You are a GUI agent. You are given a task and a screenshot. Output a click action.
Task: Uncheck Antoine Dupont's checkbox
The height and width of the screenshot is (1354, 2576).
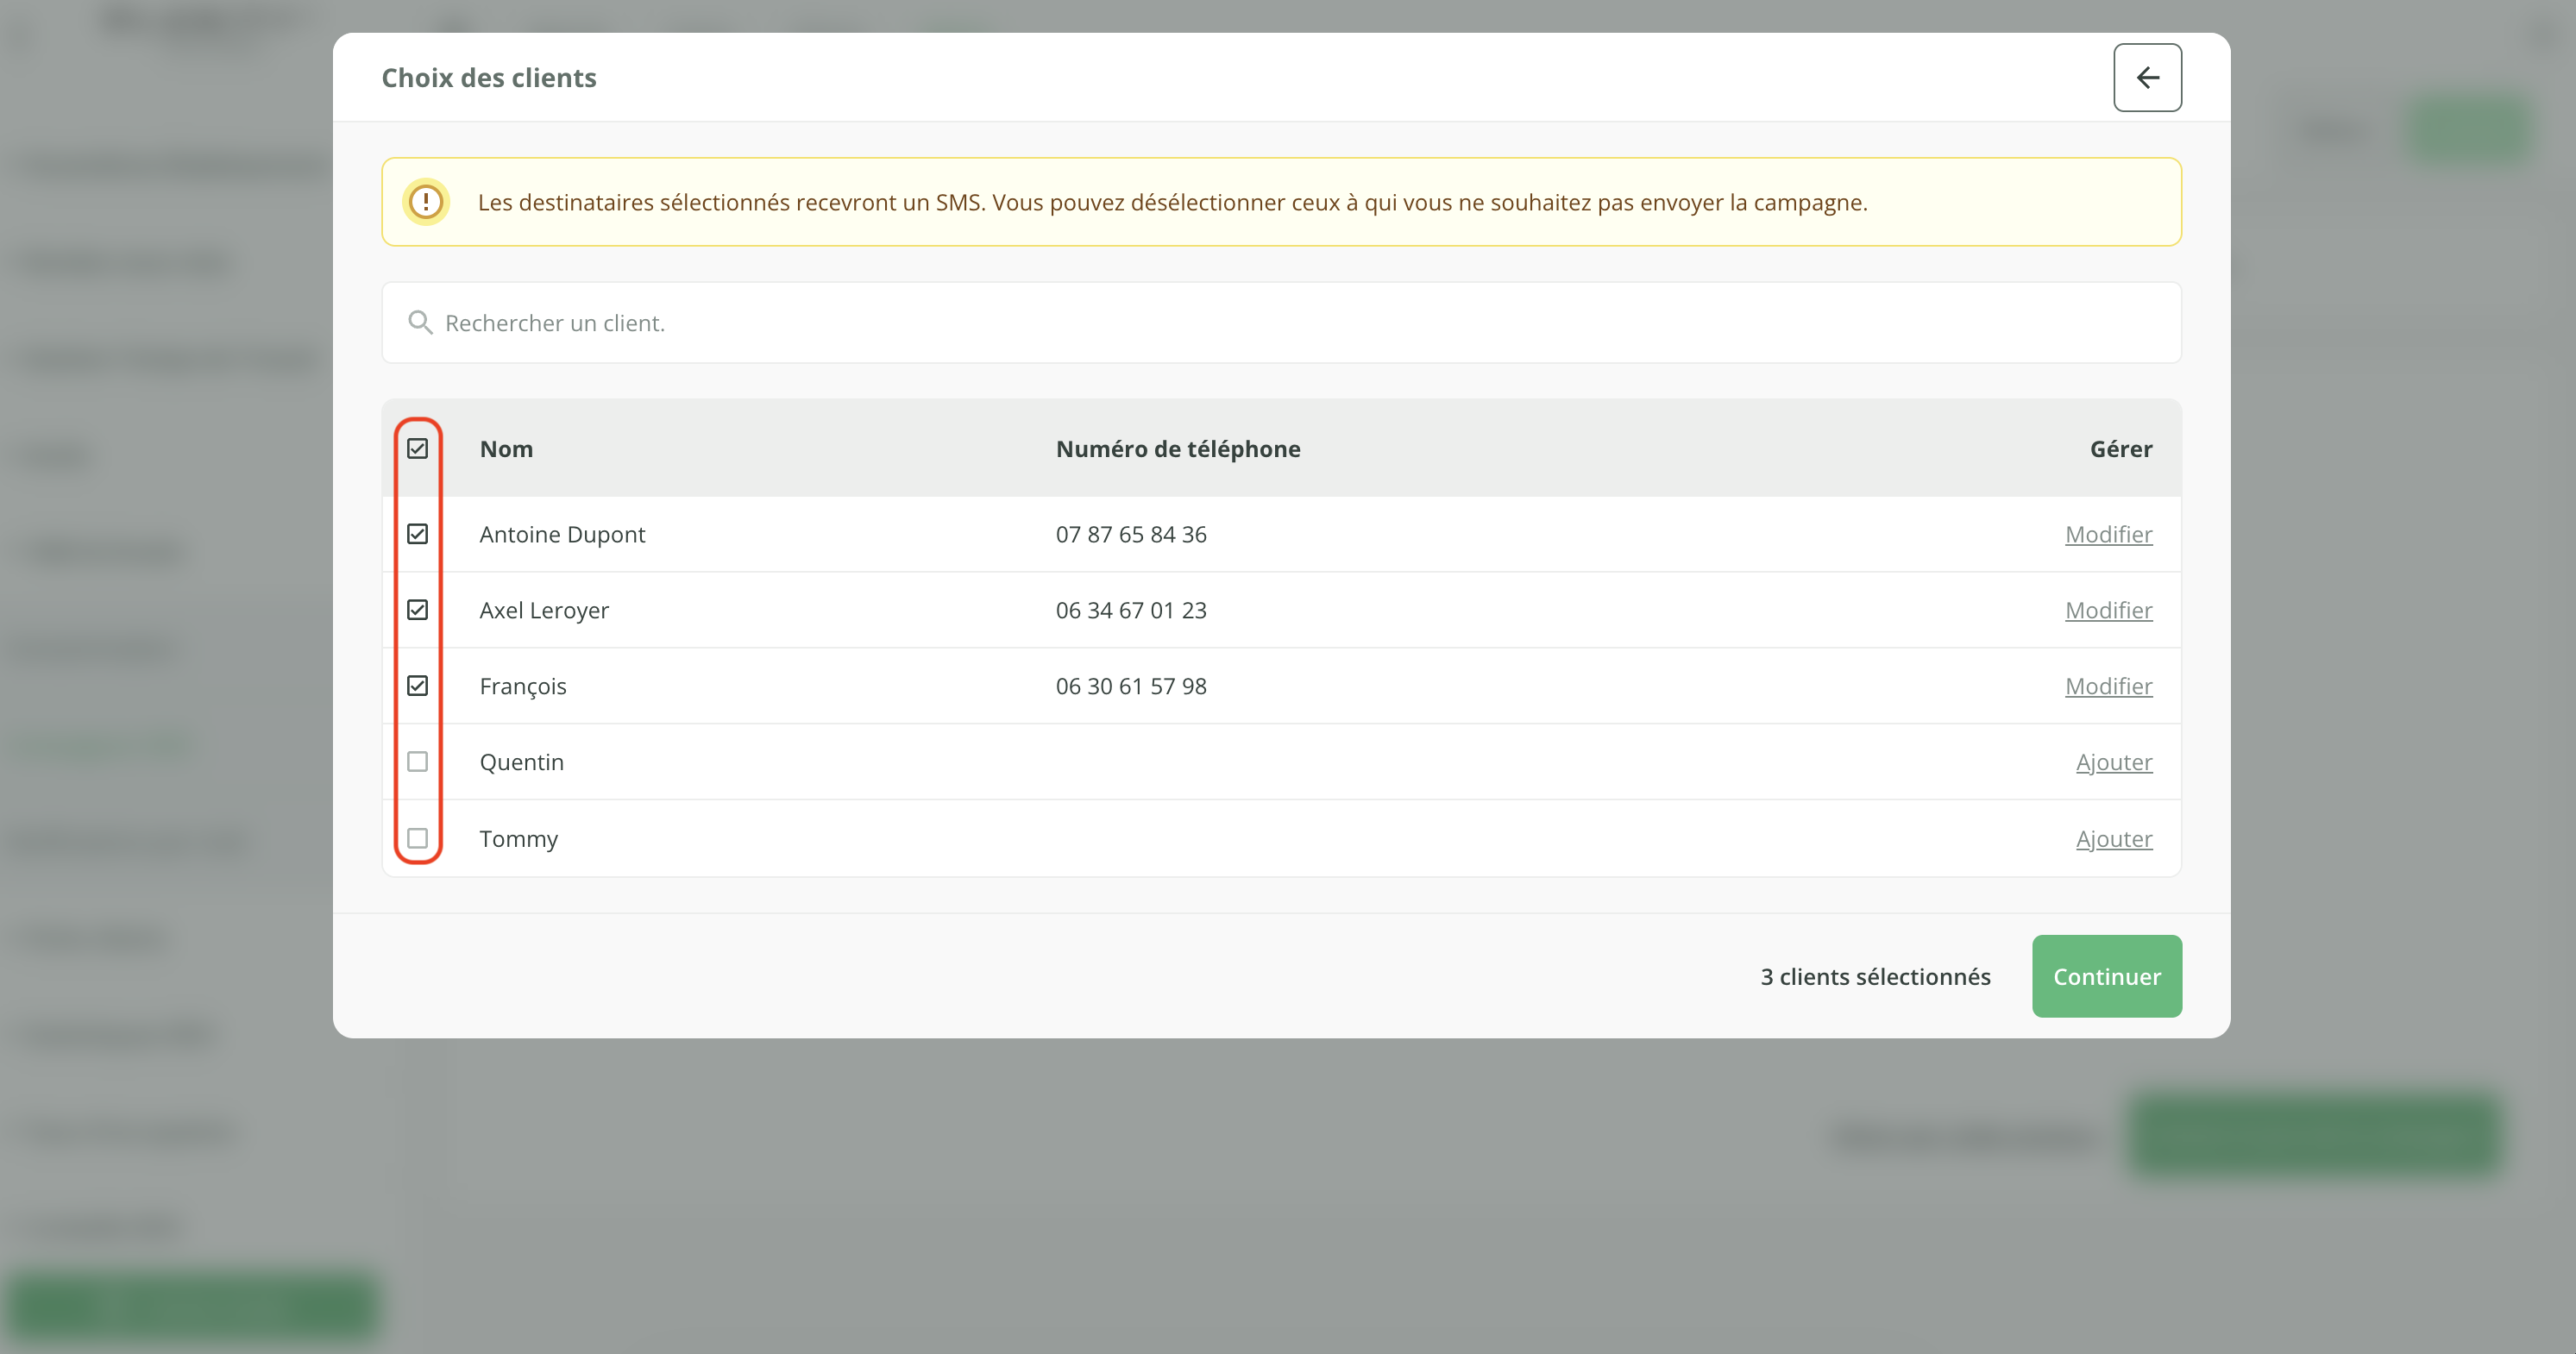[418, 534]
